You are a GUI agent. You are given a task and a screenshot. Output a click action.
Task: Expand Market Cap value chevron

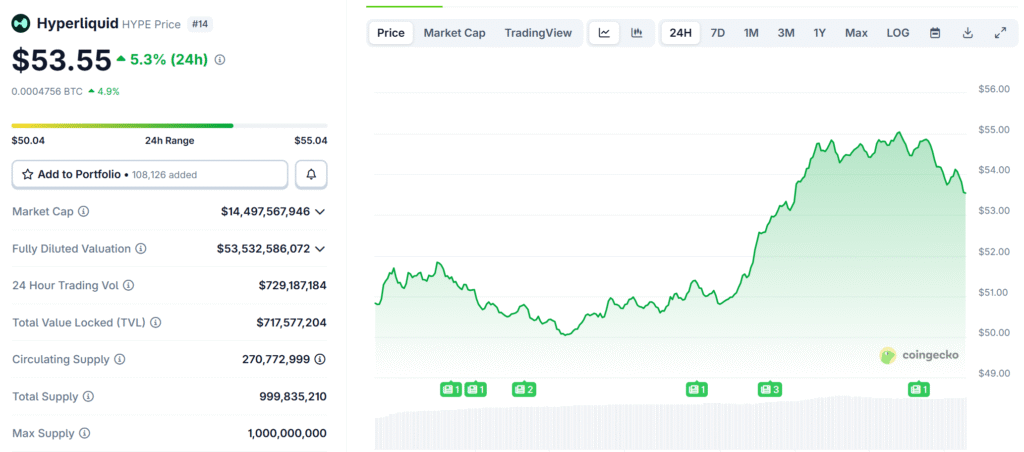tap(320, 212)
